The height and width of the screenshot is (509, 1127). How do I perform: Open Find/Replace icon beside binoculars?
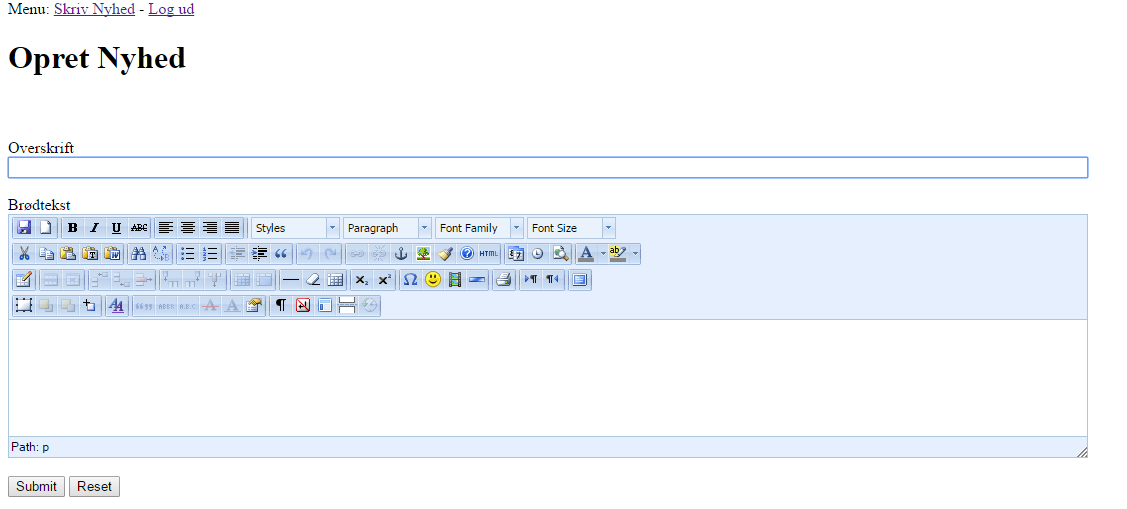[x=161, y=254]
